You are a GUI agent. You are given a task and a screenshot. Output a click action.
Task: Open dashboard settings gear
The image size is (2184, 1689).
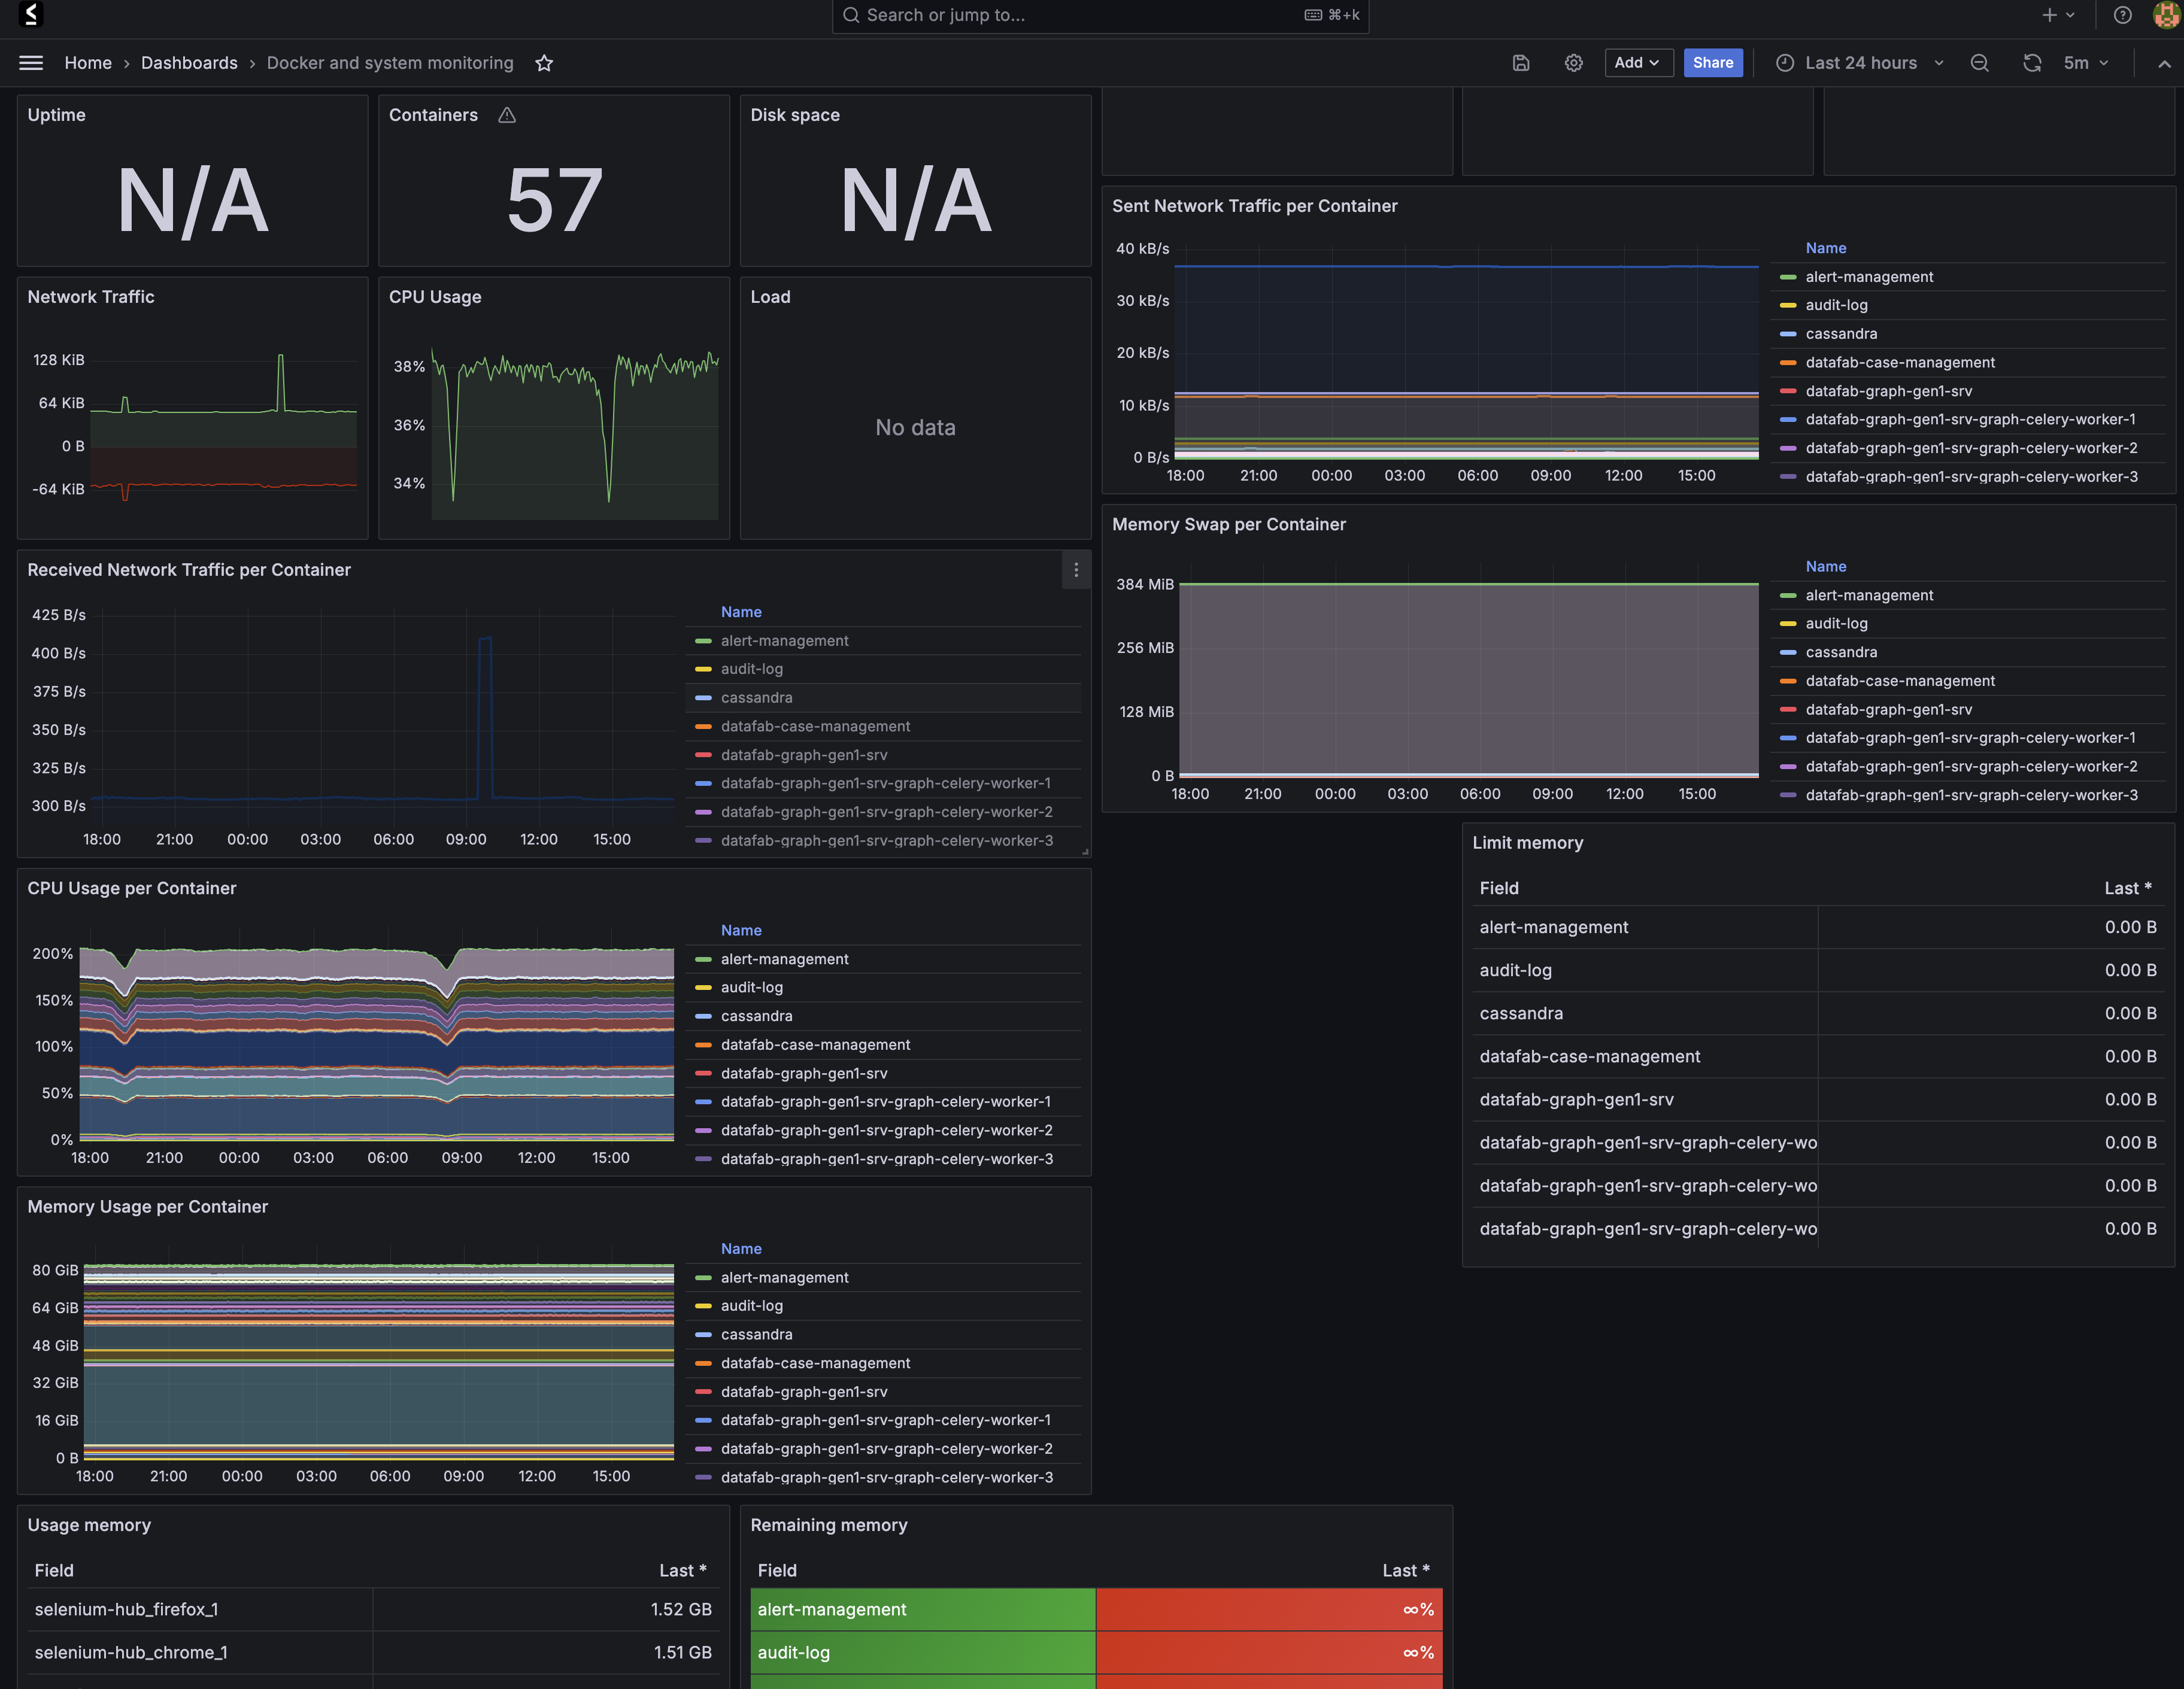click(x=1573, y=62)
